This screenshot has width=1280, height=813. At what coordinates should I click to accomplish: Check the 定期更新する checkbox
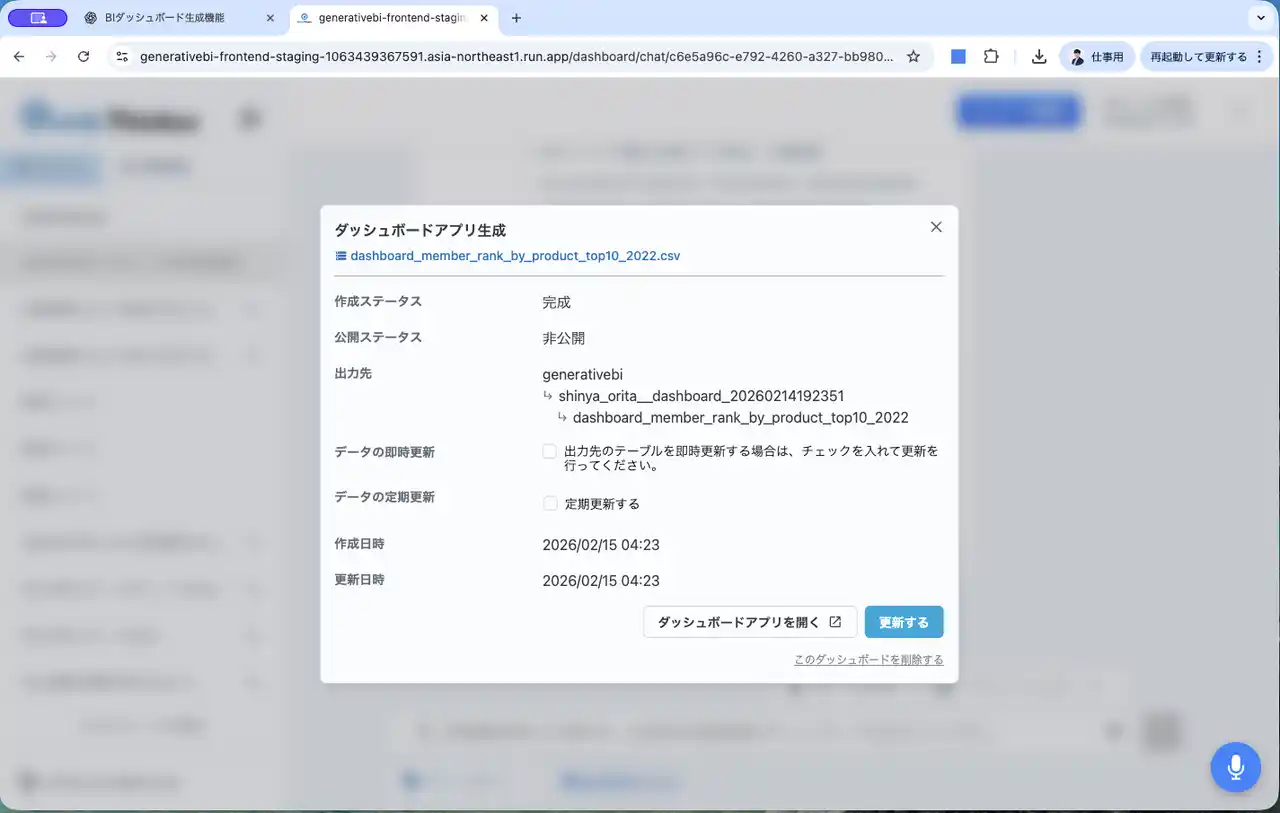[550, 504]
